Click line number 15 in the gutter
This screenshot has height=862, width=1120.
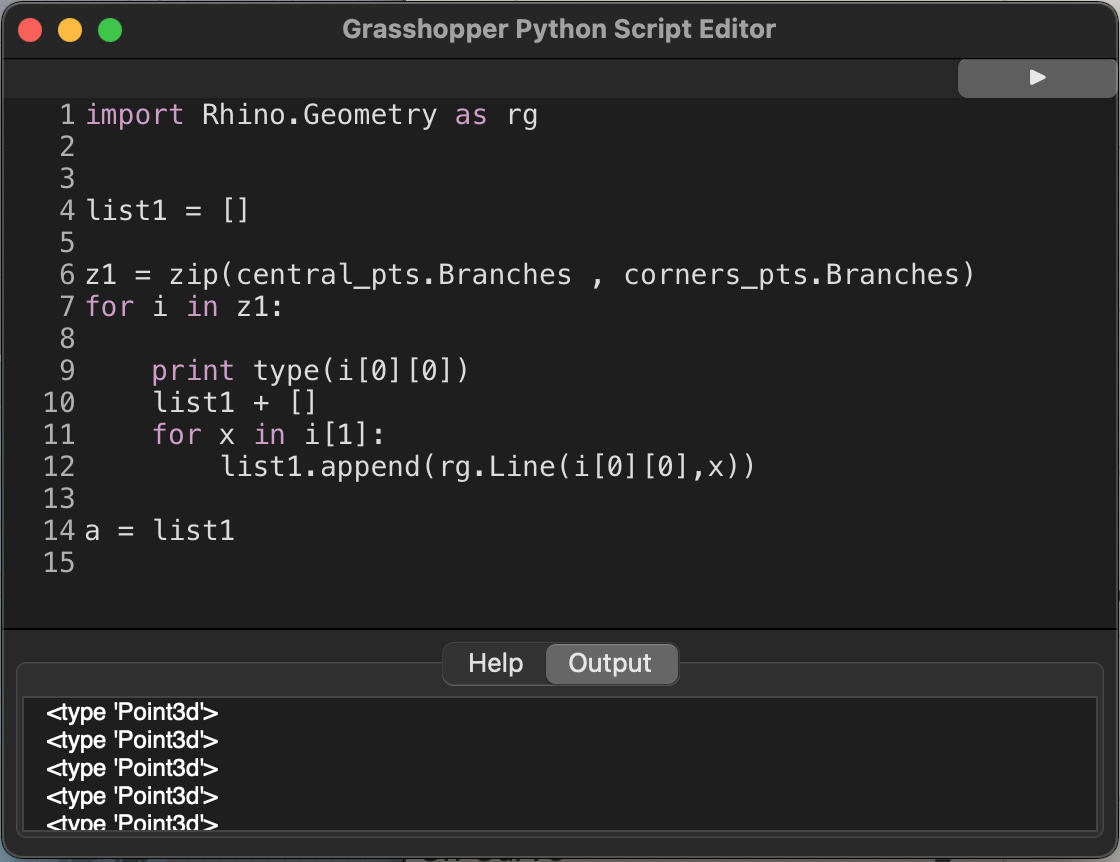pos(59,563)
